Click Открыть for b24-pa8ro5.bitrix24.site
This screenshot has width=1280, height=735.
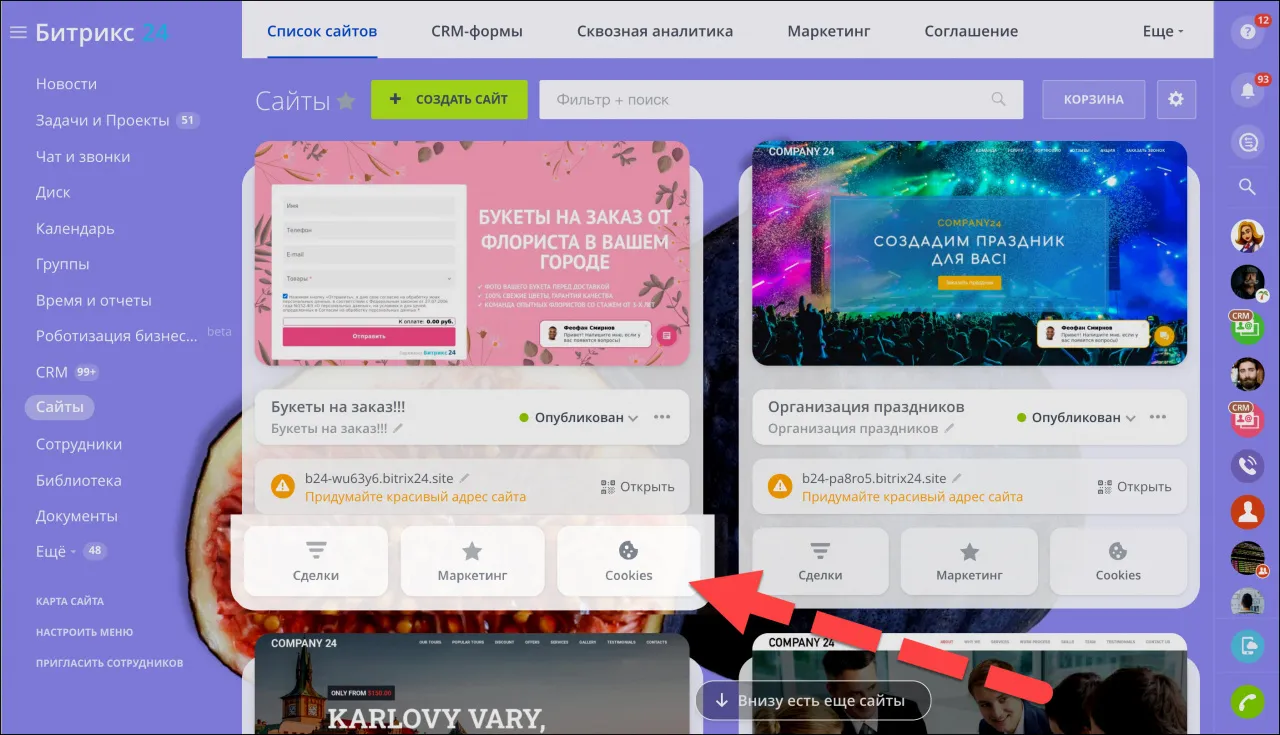pyautogui.click(x=1135, y=487)
